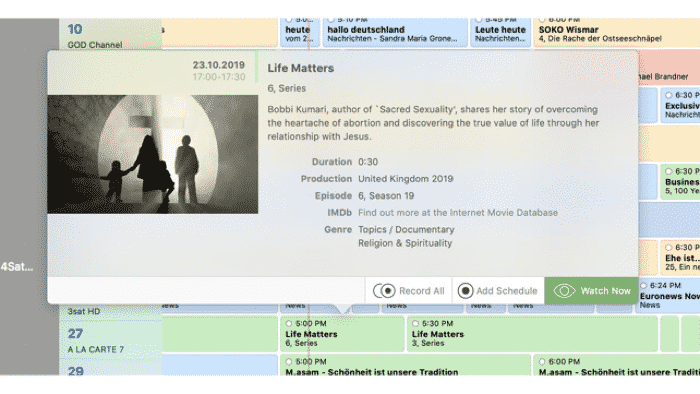This screenshot has height=394, width=700.
Task: Toggle record circle for 6:00 PM M.asam
Action: tap(542, 361)
